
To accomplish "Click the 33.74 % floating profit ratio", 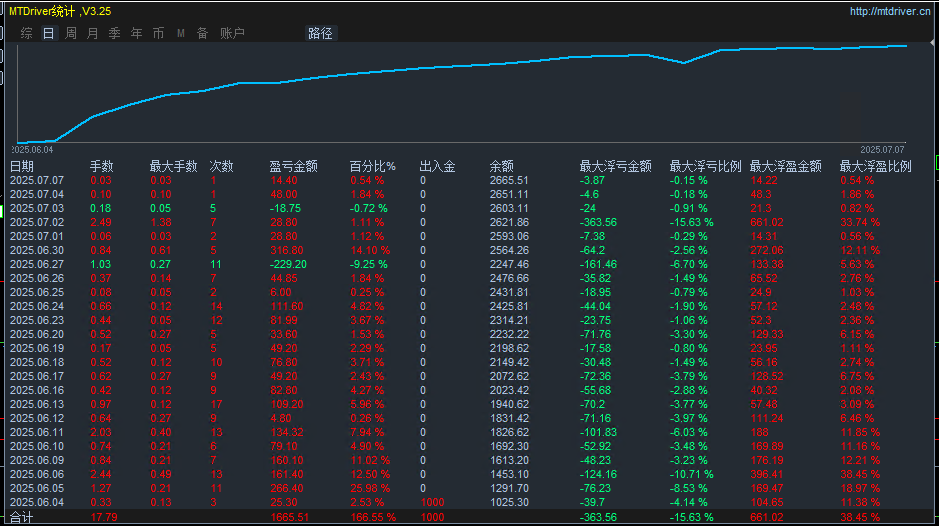I will pos(860,222).
